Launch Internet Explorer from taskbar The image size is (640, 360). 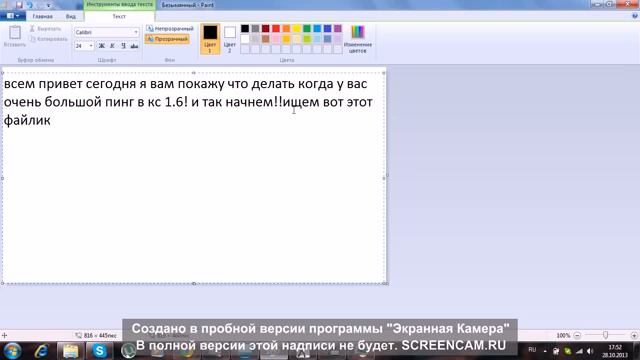point(41,351)
